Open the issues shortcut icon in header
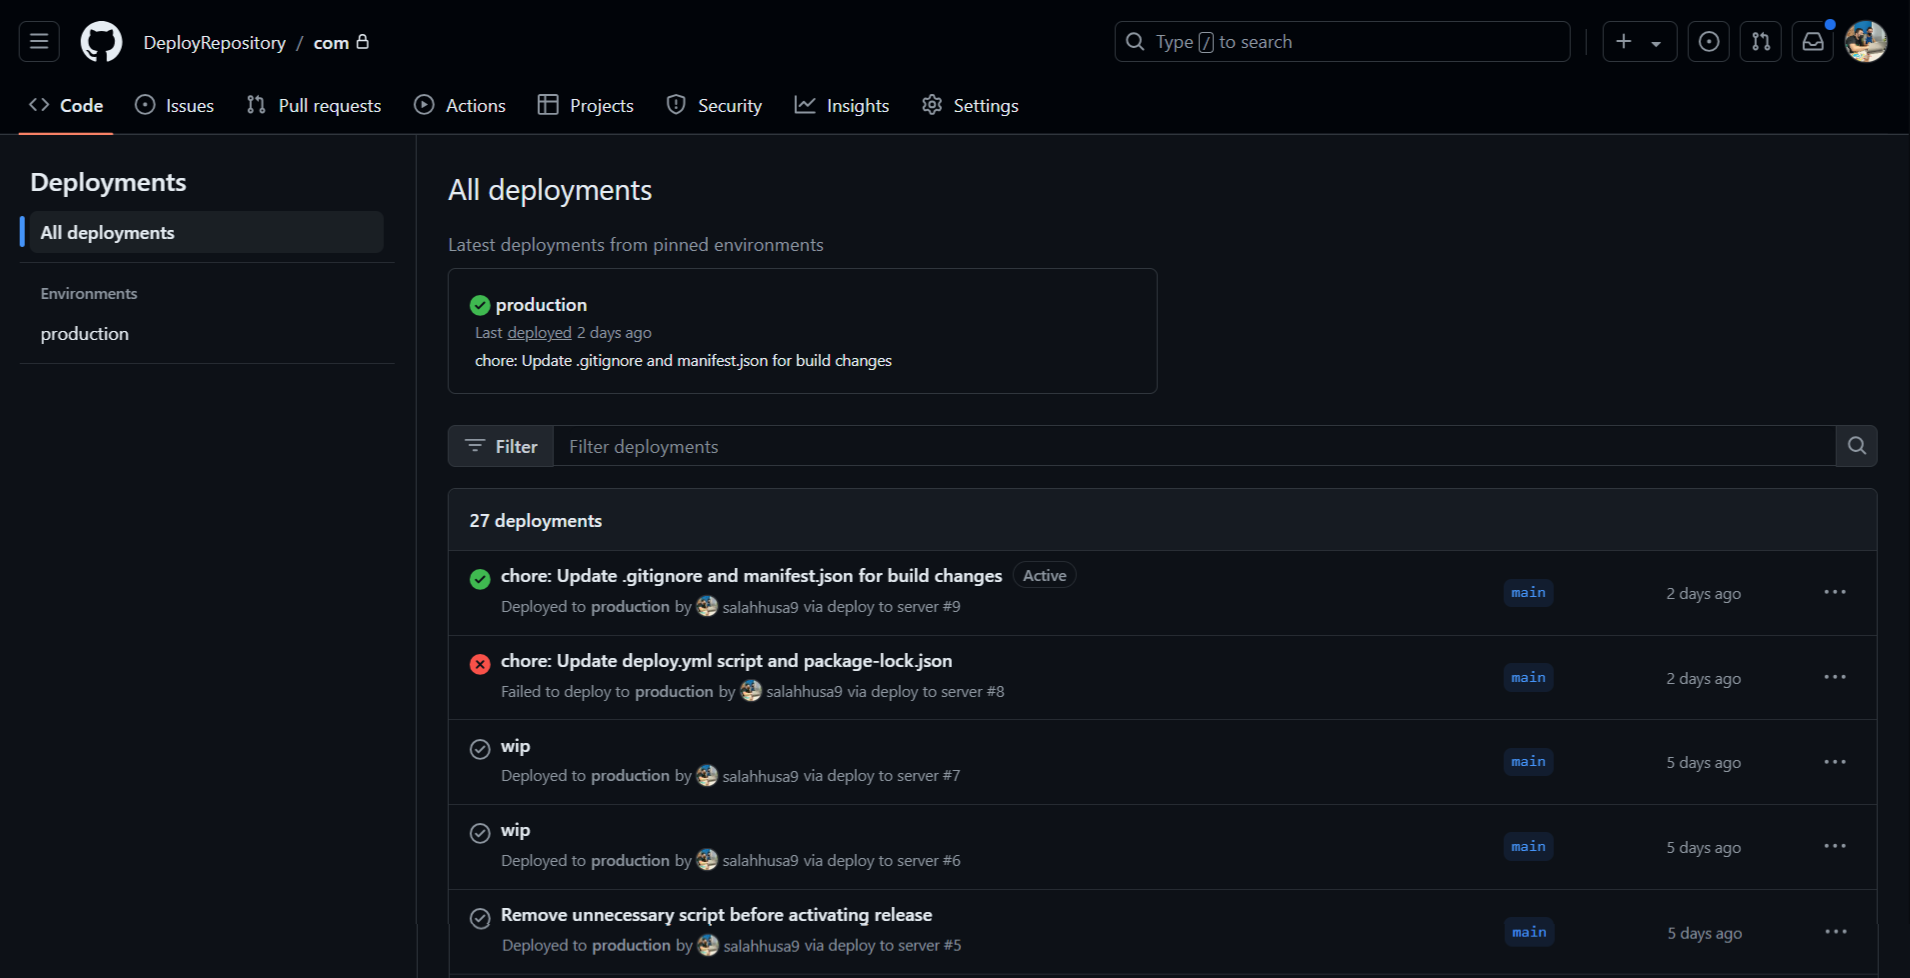The width and height of the screenshot is (1910, 978). coord(1709,42)
